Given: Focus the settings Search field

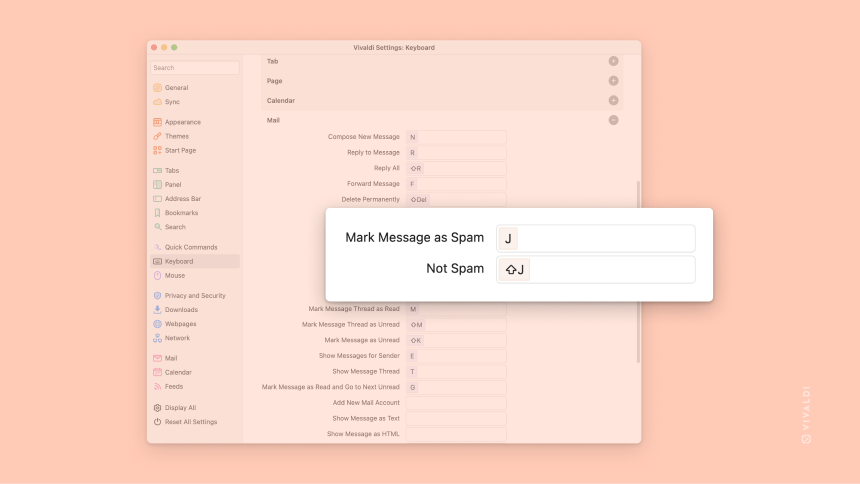Looking at the screenshot, I should pyautogui.click(x=195, y=67).
